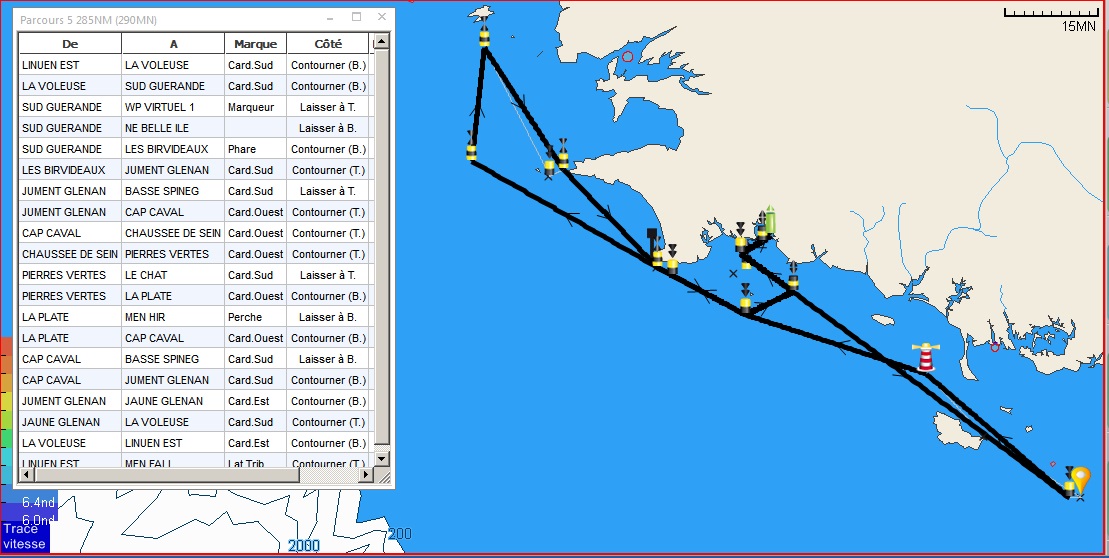Select the westernmost yellow-black buoy on the route
Image resolution: width=1109 pixels, height=558 pixels.
471,148
